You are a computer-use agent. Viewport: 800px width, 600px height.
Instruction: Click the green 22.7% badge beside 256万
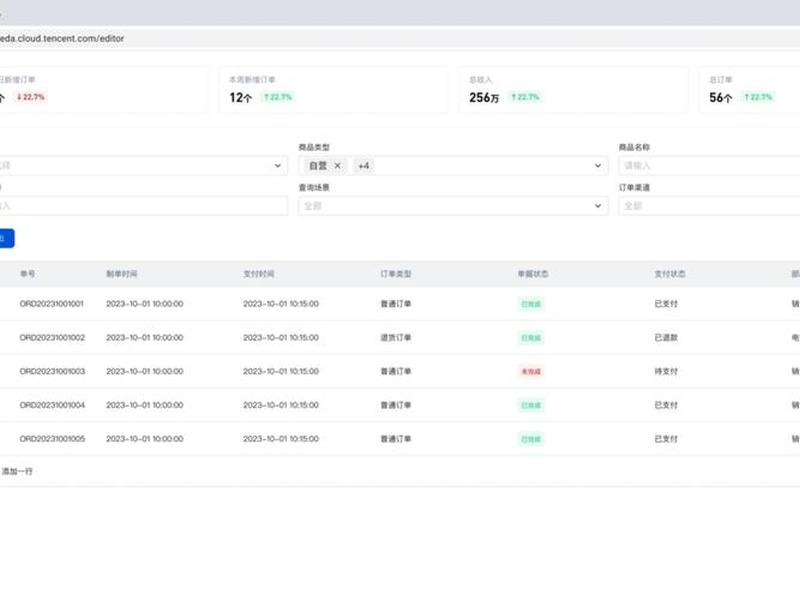click(x=526, y=97)
